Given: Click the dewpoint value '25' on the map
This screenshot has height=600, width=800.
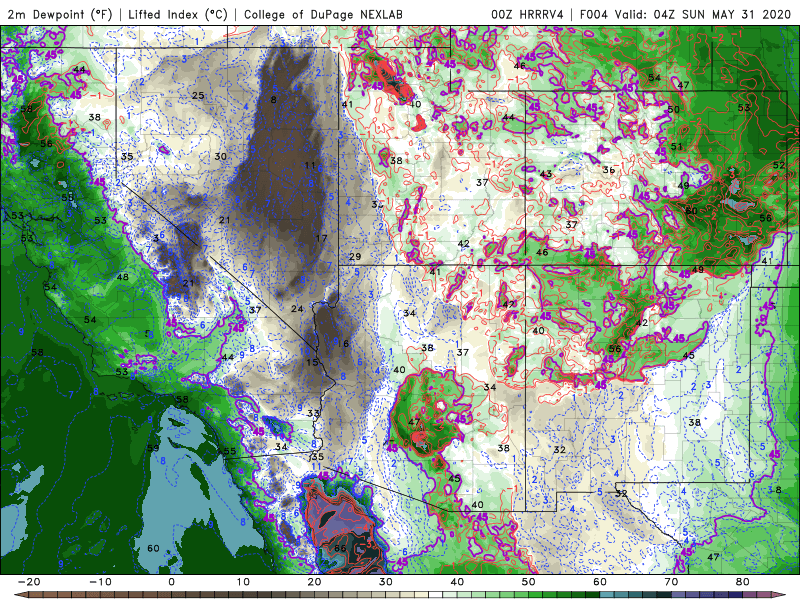Looking at the screenshot, I should pyautogui.click(x=198, y=95).
